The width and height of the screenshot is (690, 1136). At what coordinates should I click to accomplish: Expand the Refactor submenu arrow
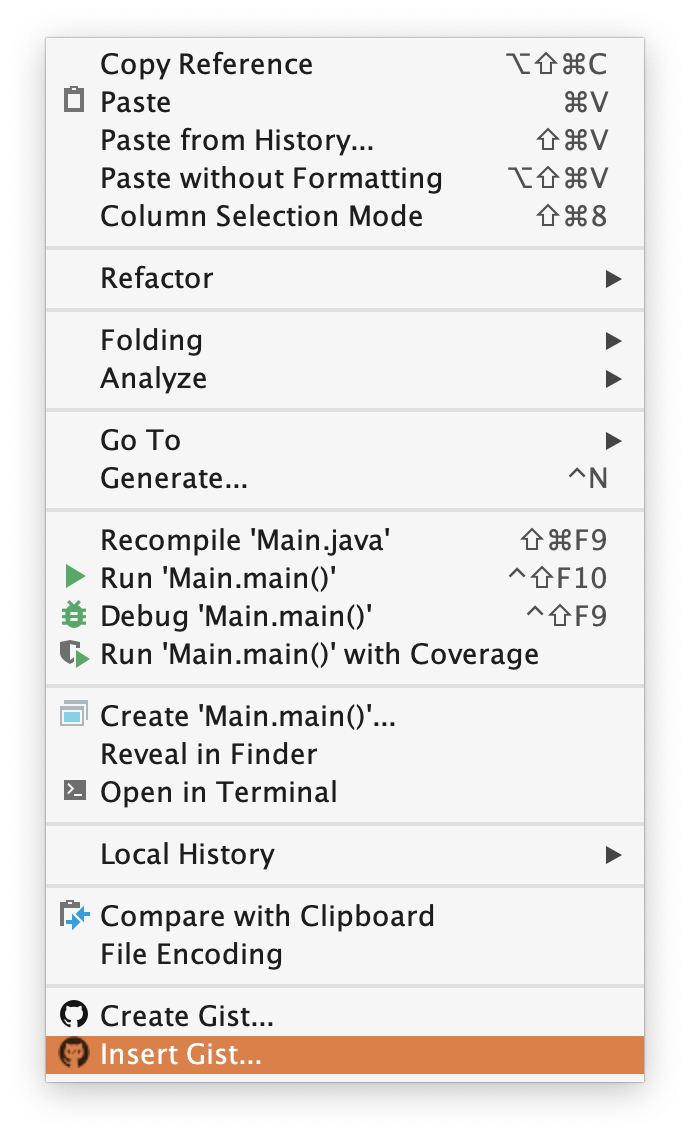pos(613,278)
